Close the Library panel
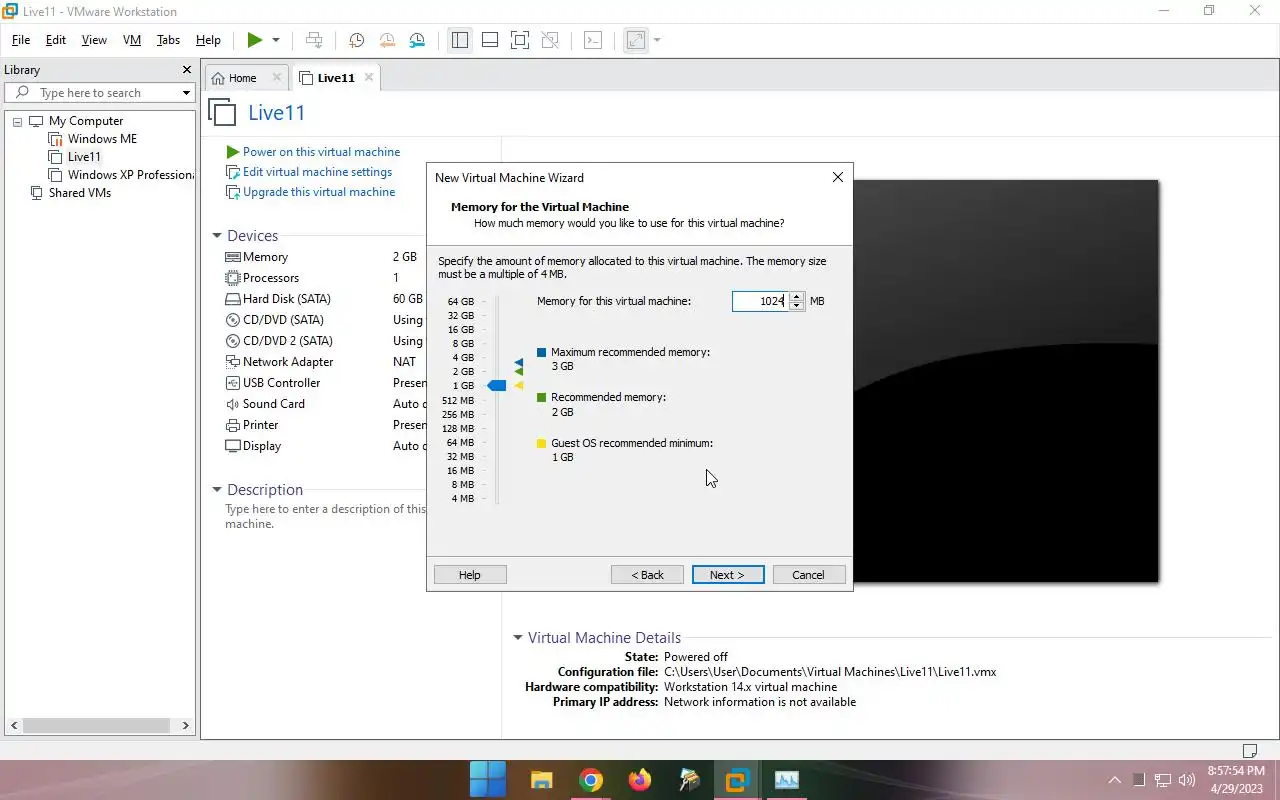Image resolution: width=1280 pixels, height=800 pixels. click(x=186, y=70)
